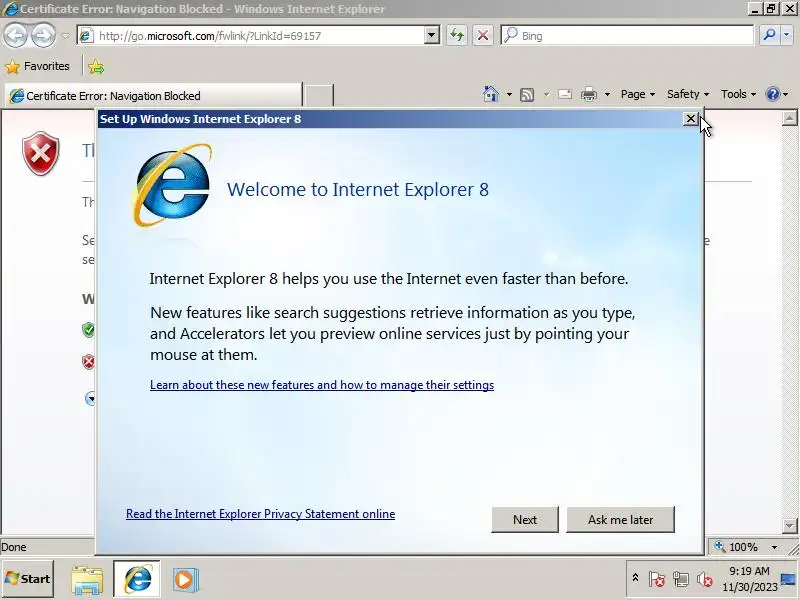Click the Action Center flag tray icon
Image resolution: width=800 pixels, height=600 pixels.
(x=657, y=579)
